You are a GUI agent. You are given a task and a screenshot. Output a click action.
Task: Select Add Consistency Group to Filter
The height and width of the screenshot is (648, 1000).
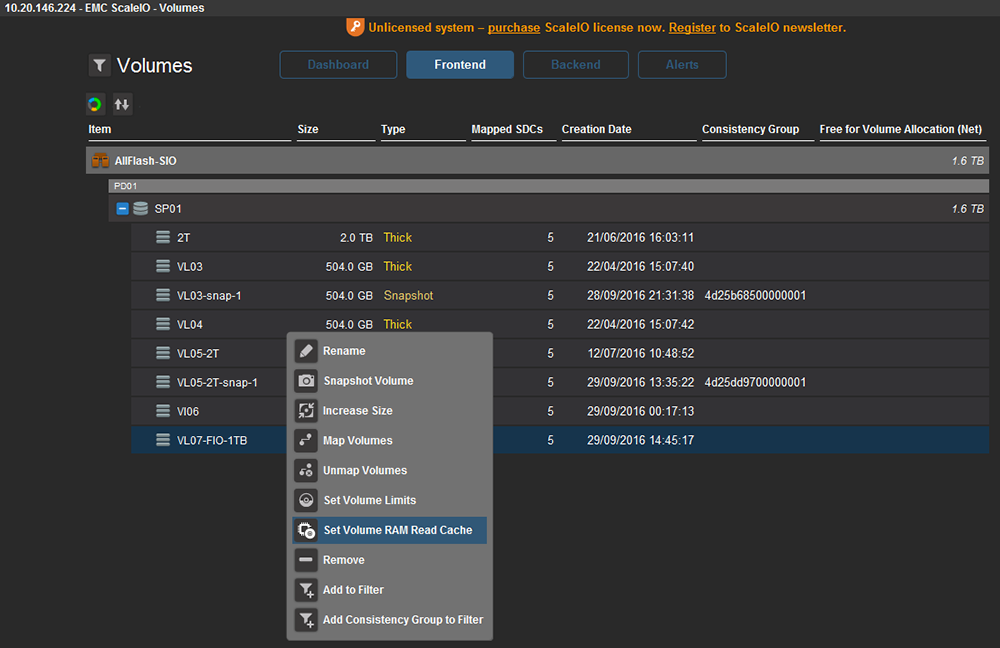[390, 619]
